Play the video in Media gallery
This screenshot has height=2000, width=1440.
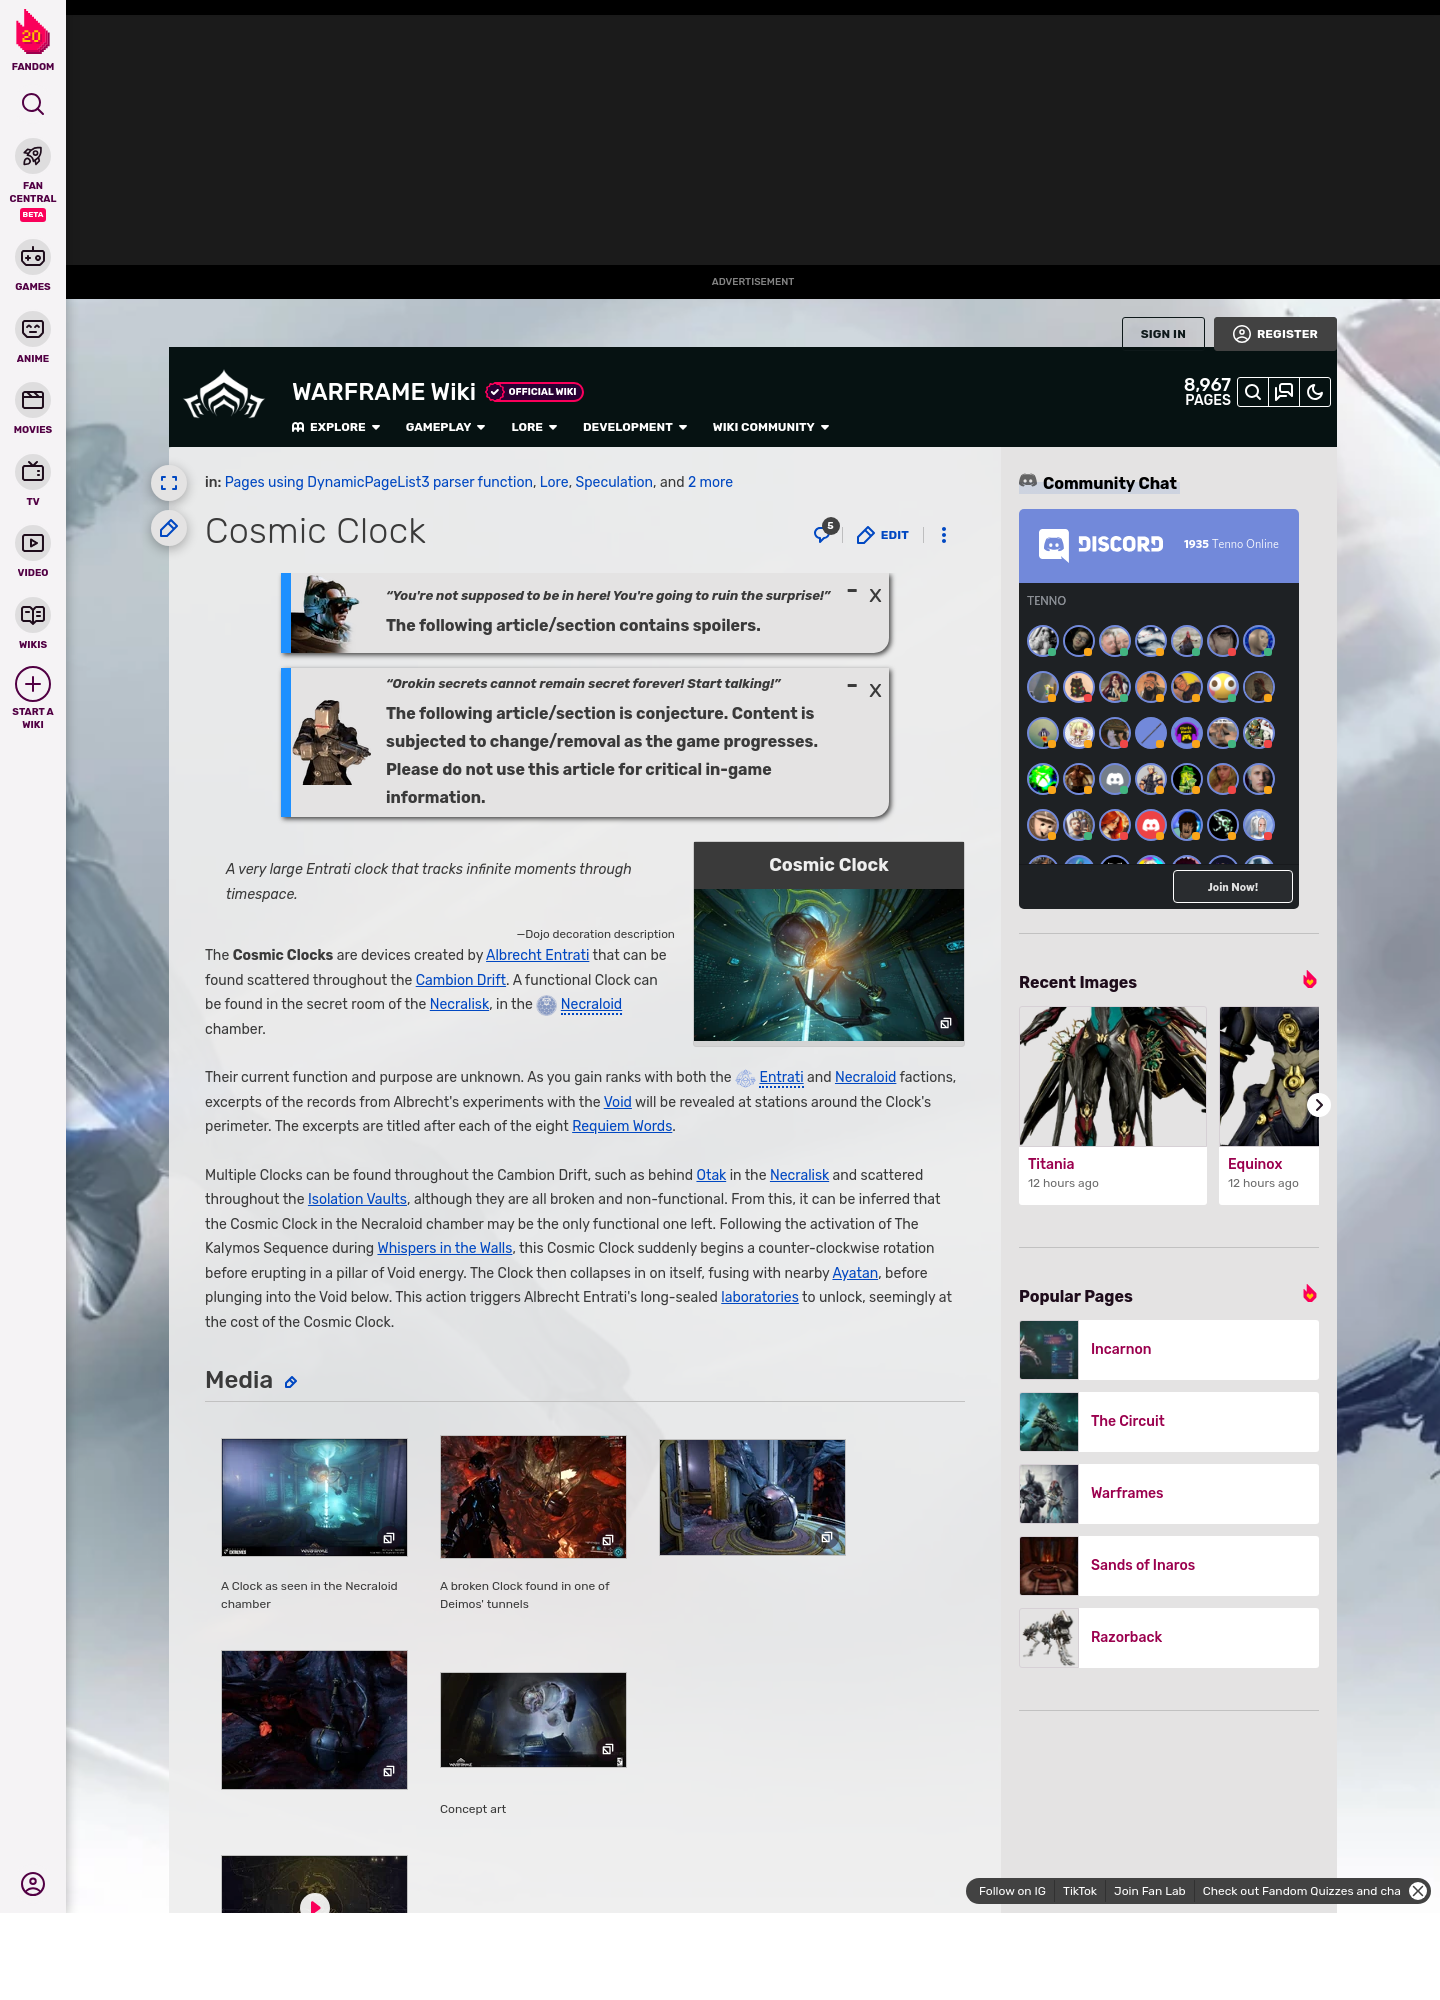point(314,1906)
